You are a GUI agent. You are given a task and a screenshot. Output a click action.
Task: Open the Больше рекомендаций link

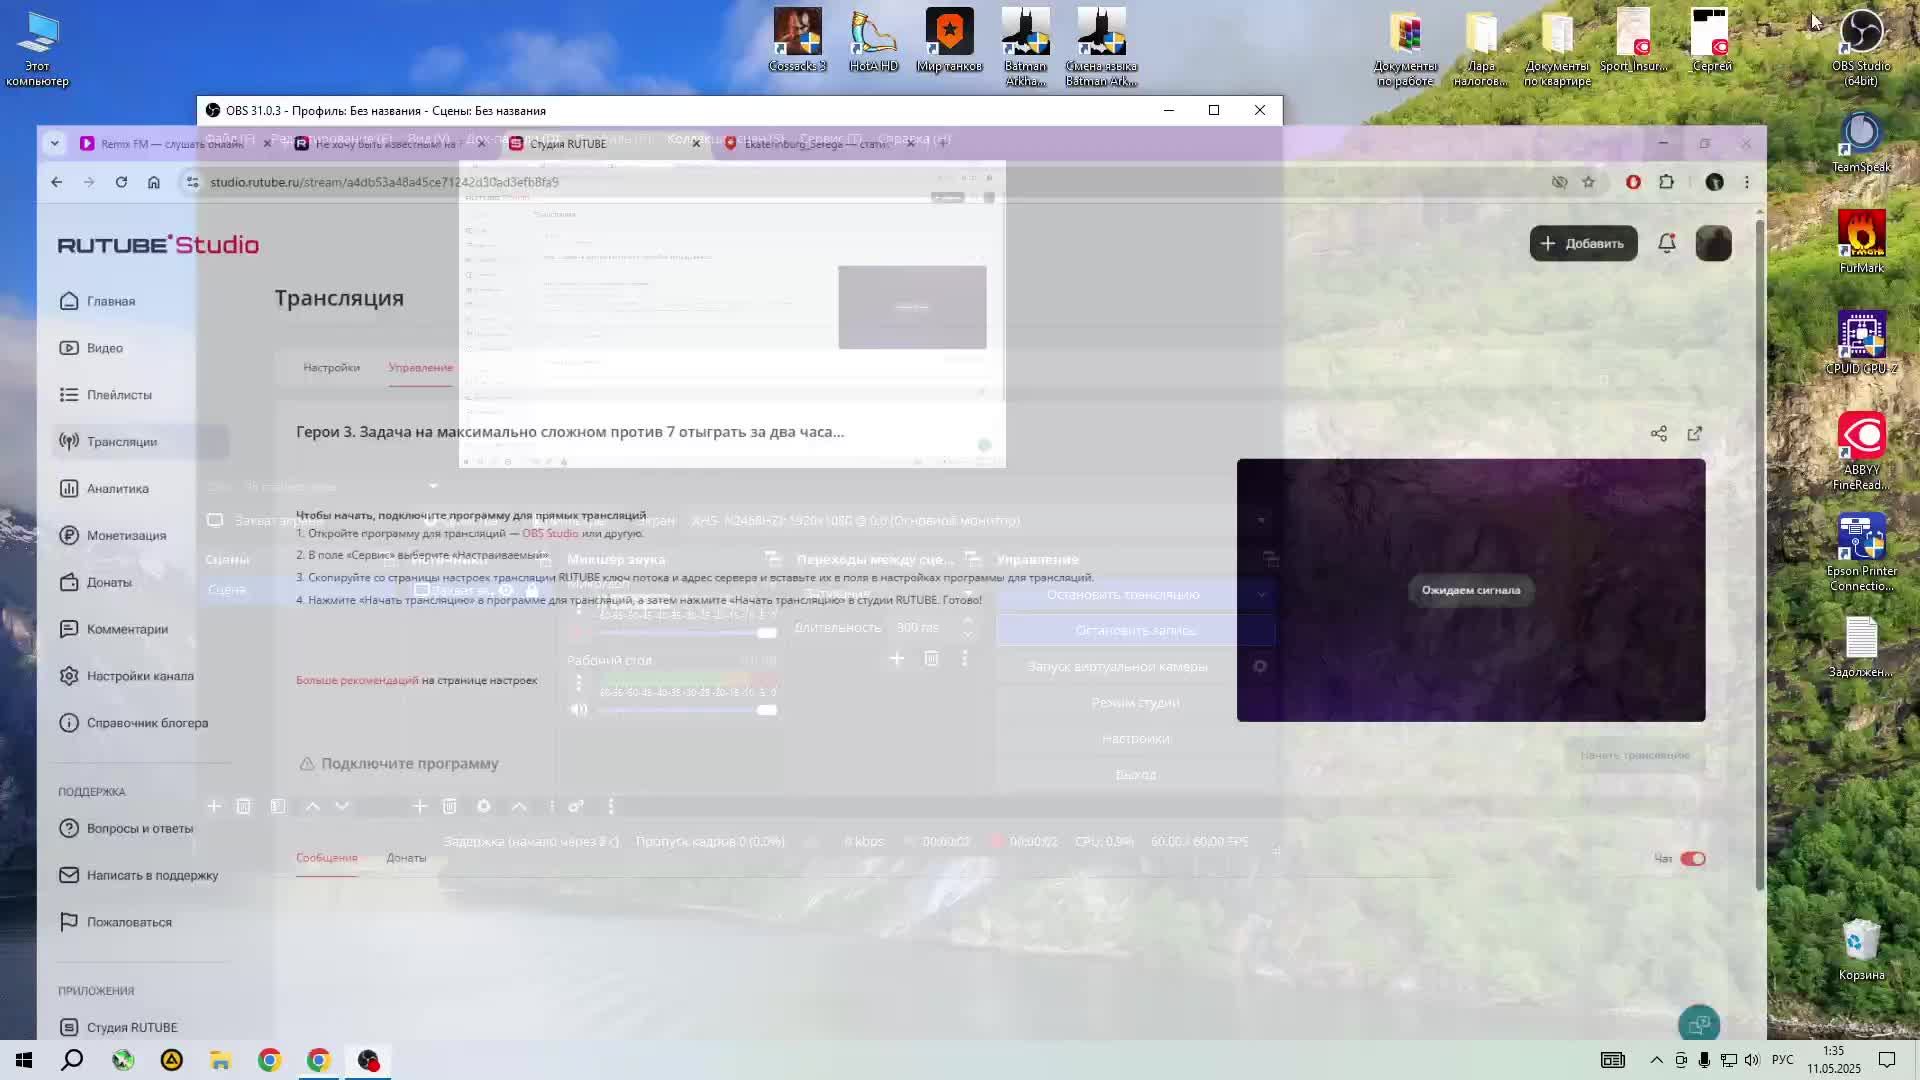(x=357, y=680)
